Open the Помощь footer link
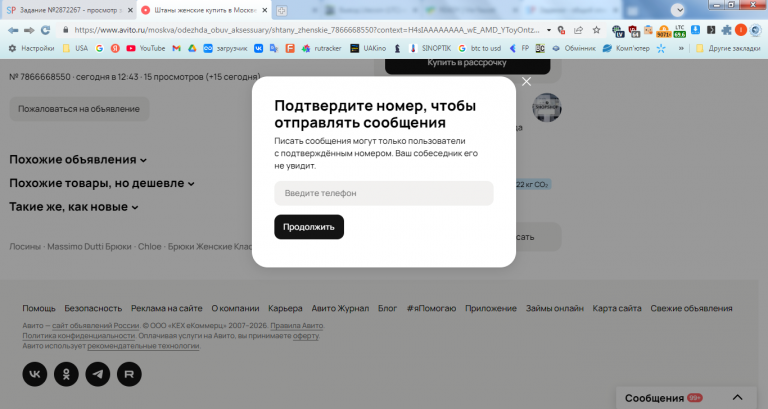The width and height of the screenshot is (768, 409). [x=39, y=308]
